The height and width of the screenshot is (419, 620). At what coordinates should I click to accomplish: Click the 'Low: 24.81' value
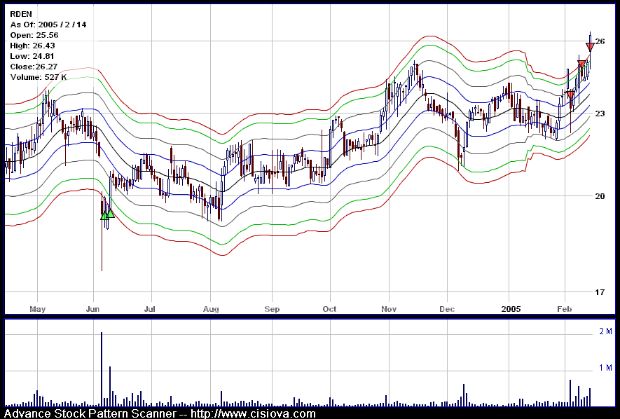tap(32, 56)
